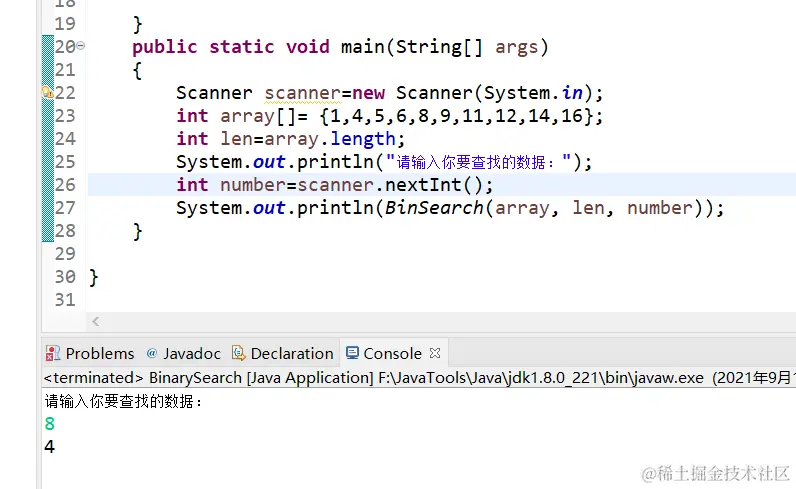Click the 'System.in' reference on line 22
The width and height of the screenshot is (796, 489).
point(533,93)
